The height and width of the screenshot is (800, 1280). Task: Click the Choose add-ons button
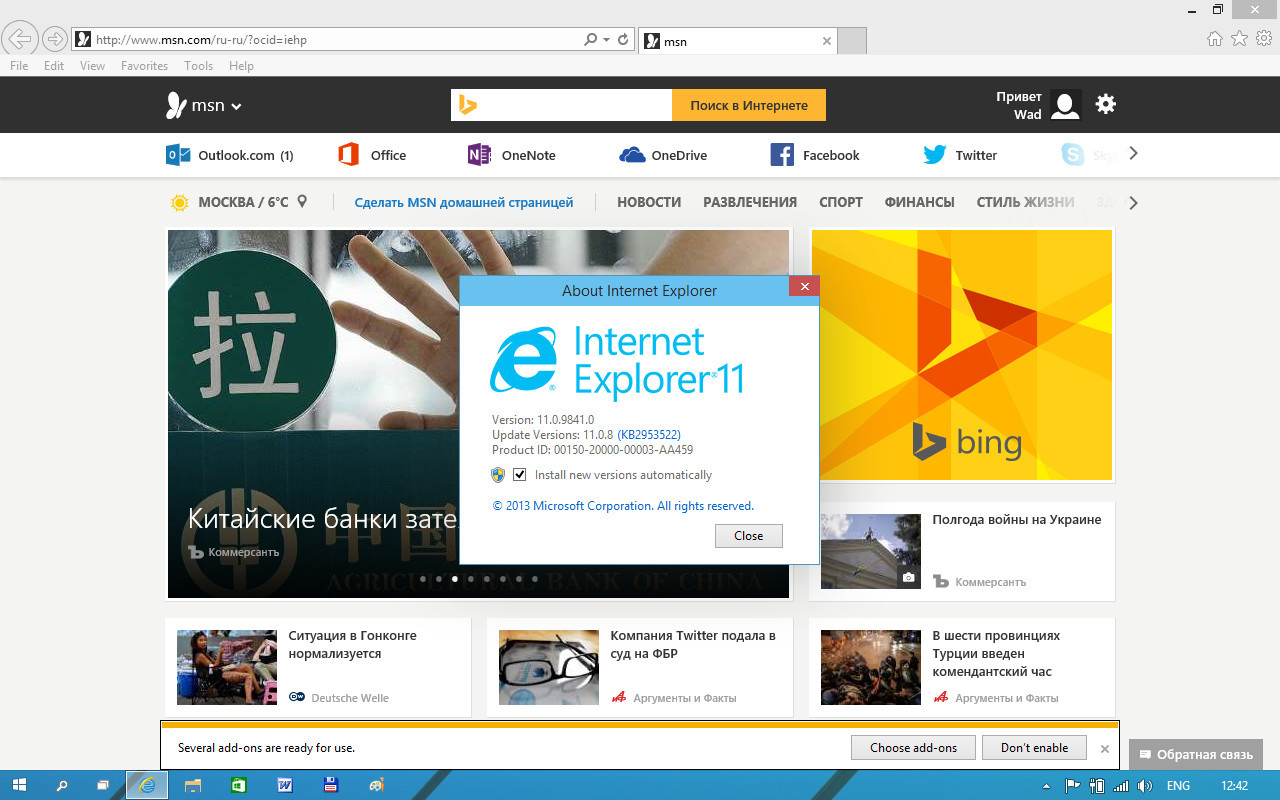coord(913,748)
